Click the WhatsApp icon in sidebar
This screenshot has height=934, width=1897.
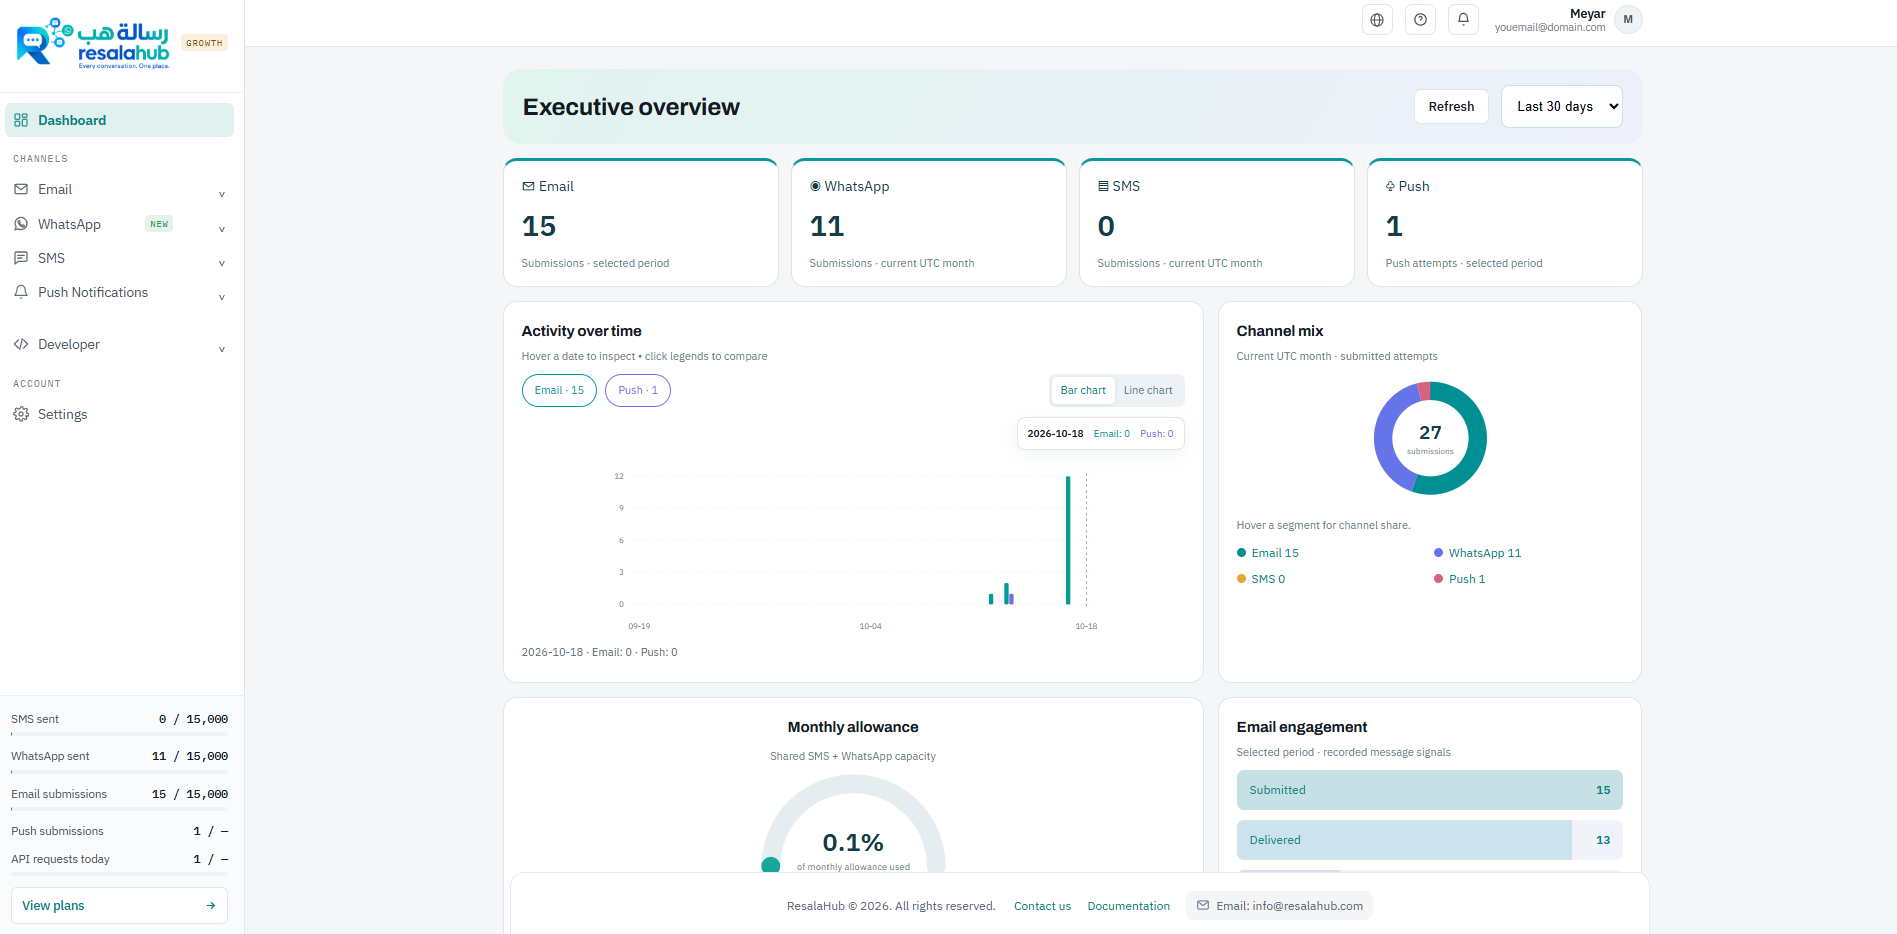(21, 224)
